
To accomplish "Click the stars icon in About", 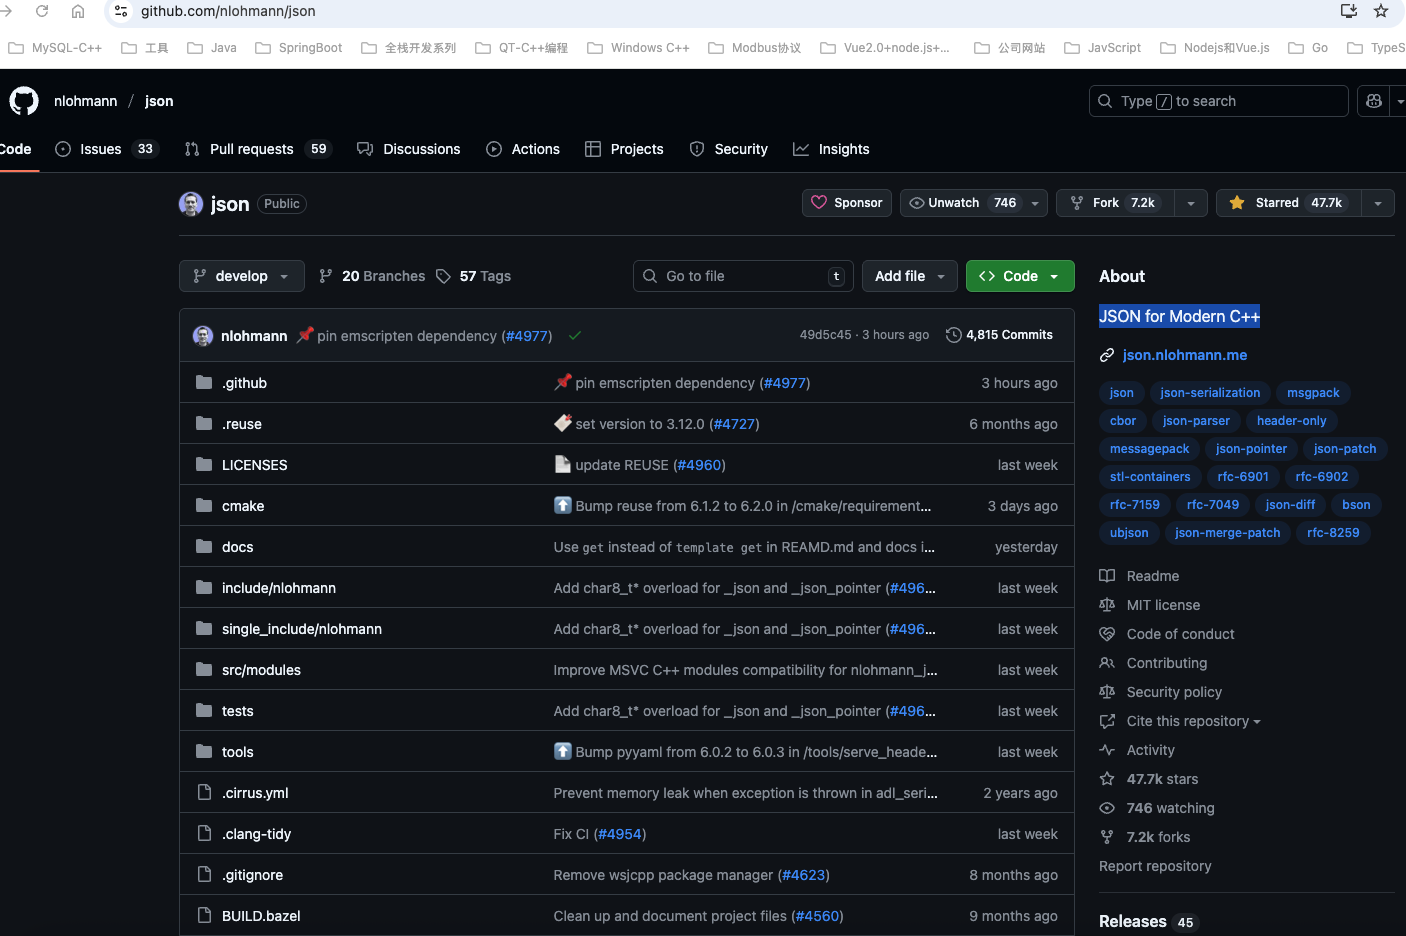I will 1107,779.
